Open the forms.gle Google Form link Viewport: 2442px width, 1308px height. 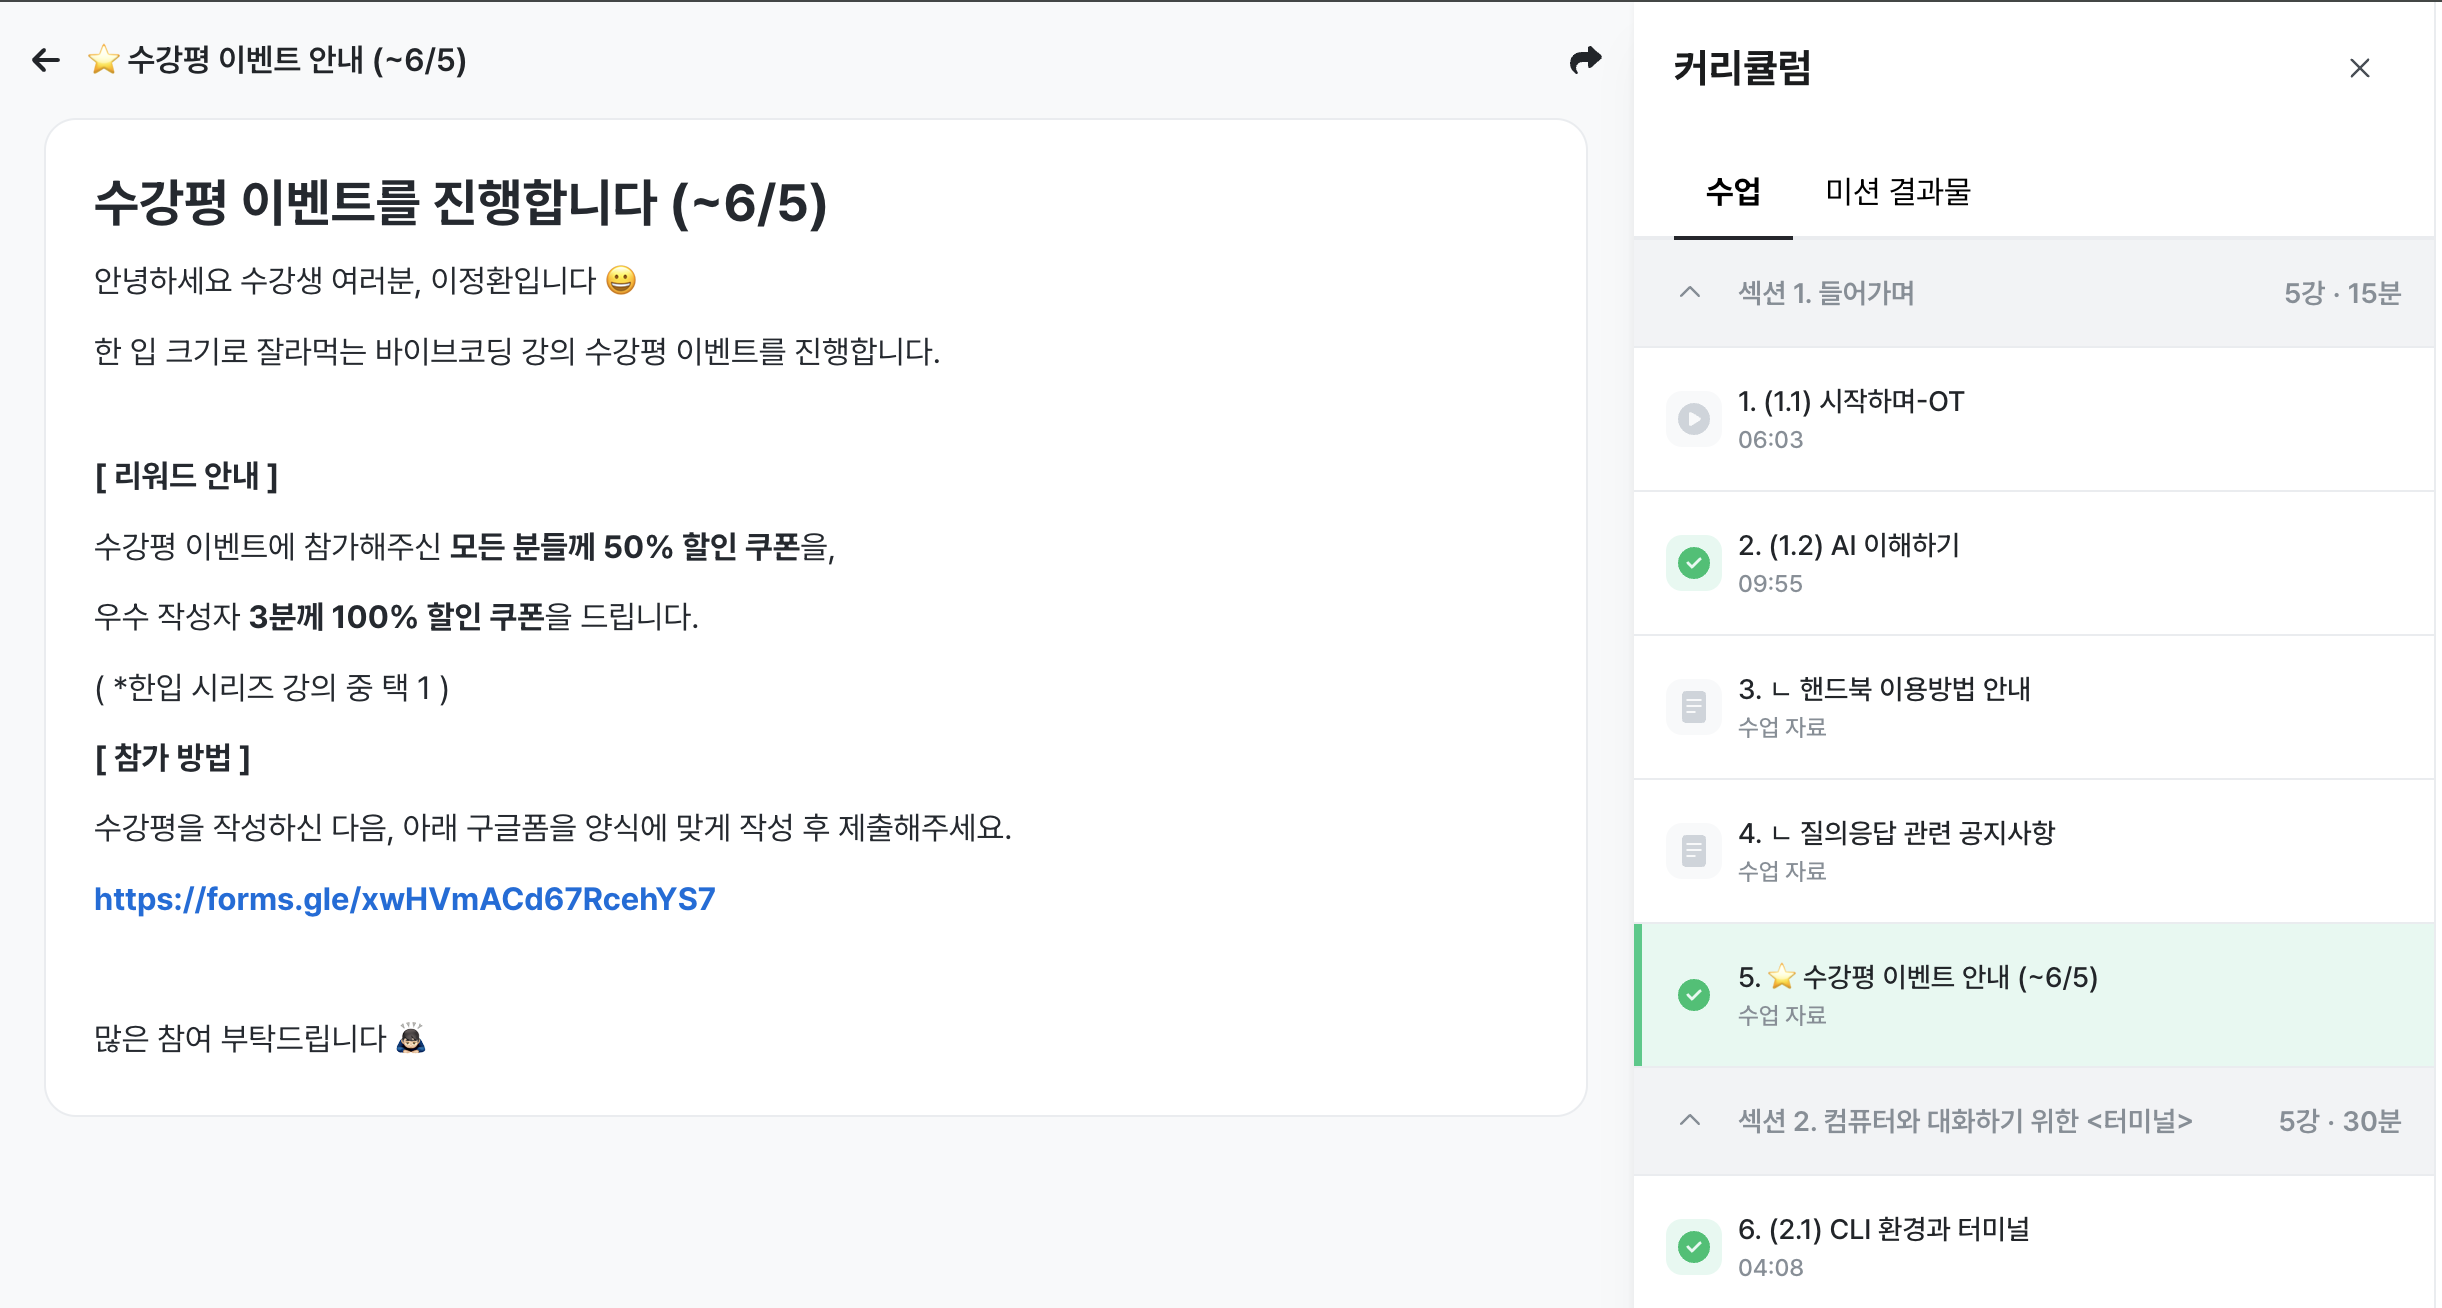(405, 899)
